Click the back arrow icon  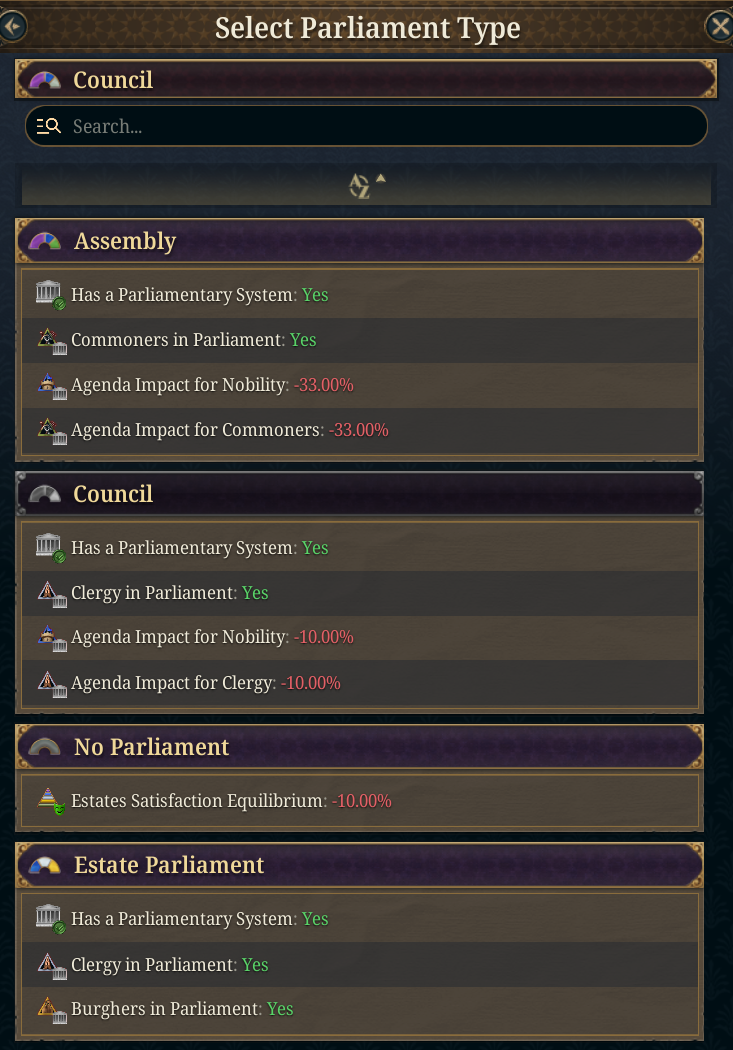[13, 27]
